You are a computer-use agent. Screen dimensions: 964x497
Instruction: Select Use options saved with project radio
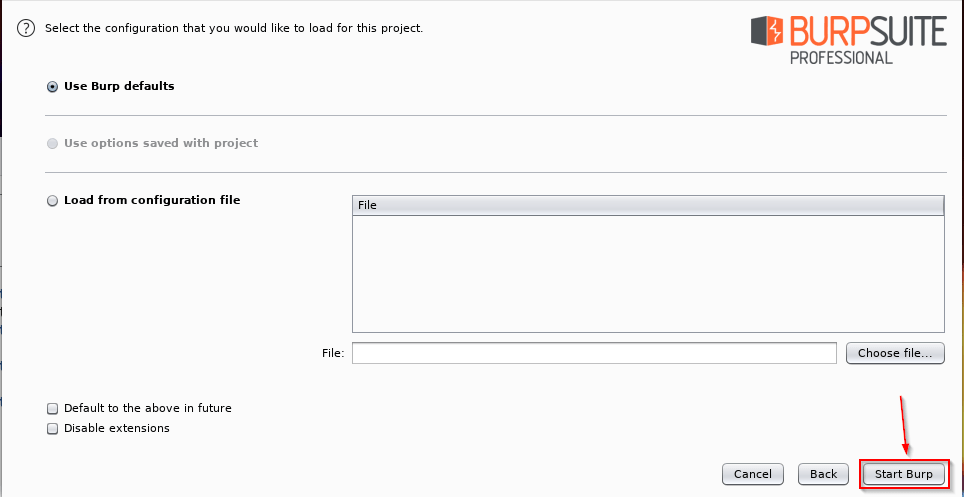pos(52,143)
